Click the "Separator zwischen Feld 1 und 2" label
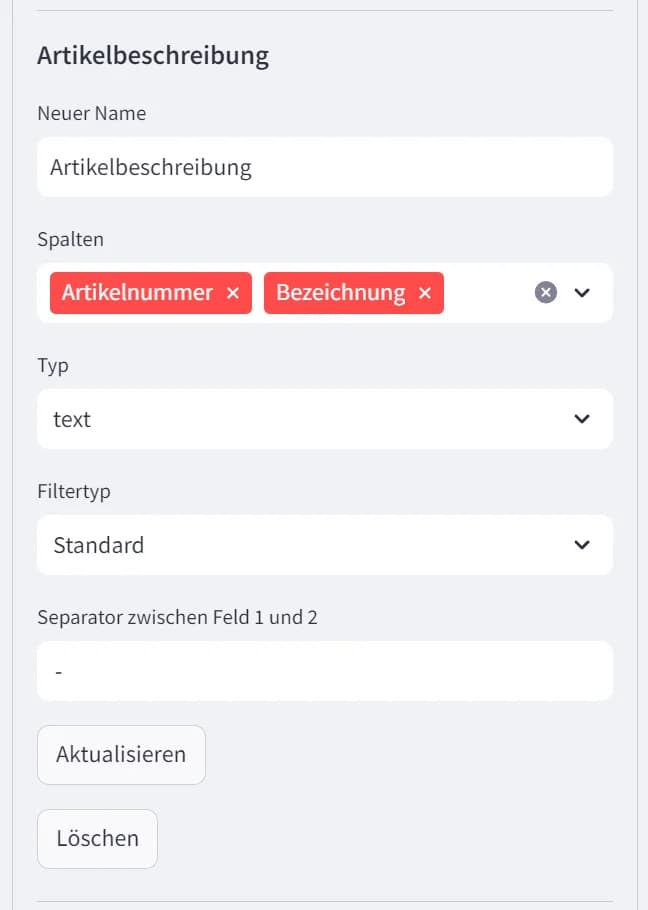The width and height of the screenshot is (648, 910). tap(177, 617)
